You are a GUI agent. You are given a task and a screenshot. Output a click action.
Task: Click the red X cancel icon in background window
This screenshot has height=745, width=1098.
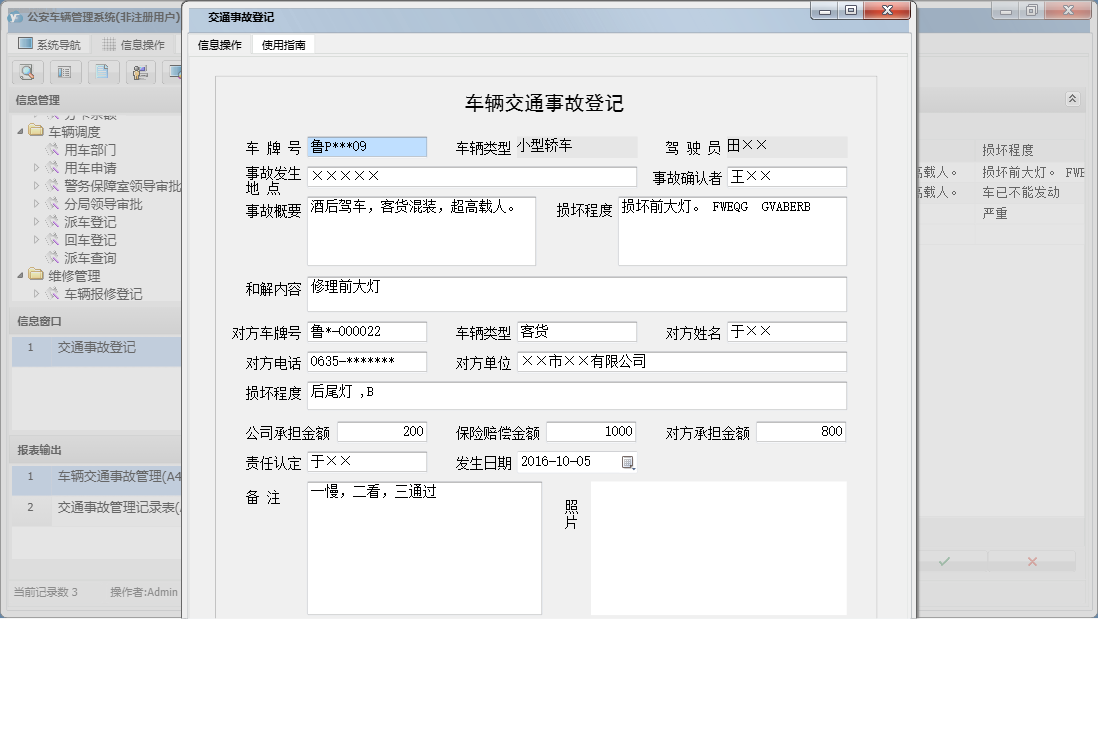pyautogui.click(x=1032, y=562)
